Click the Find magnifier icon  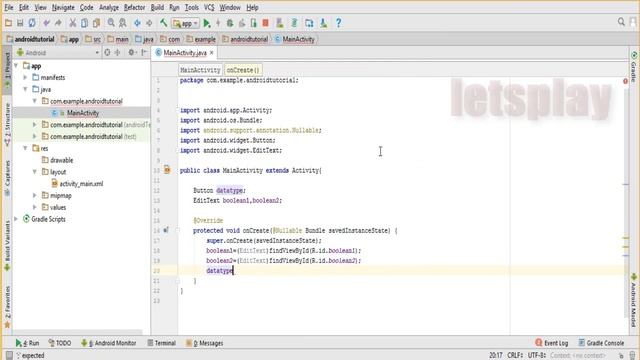click(x=111, y=23)
